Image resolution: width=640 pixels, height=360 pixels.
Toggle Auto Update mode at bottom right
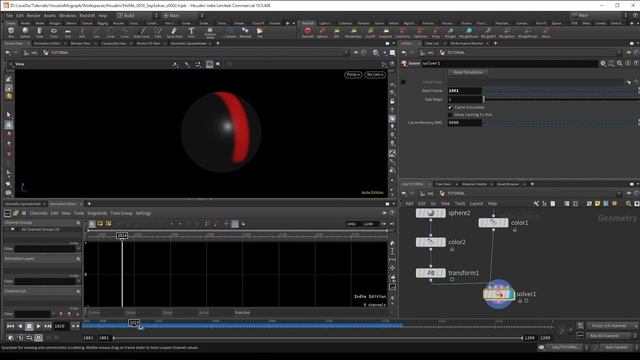click(616, 347)
